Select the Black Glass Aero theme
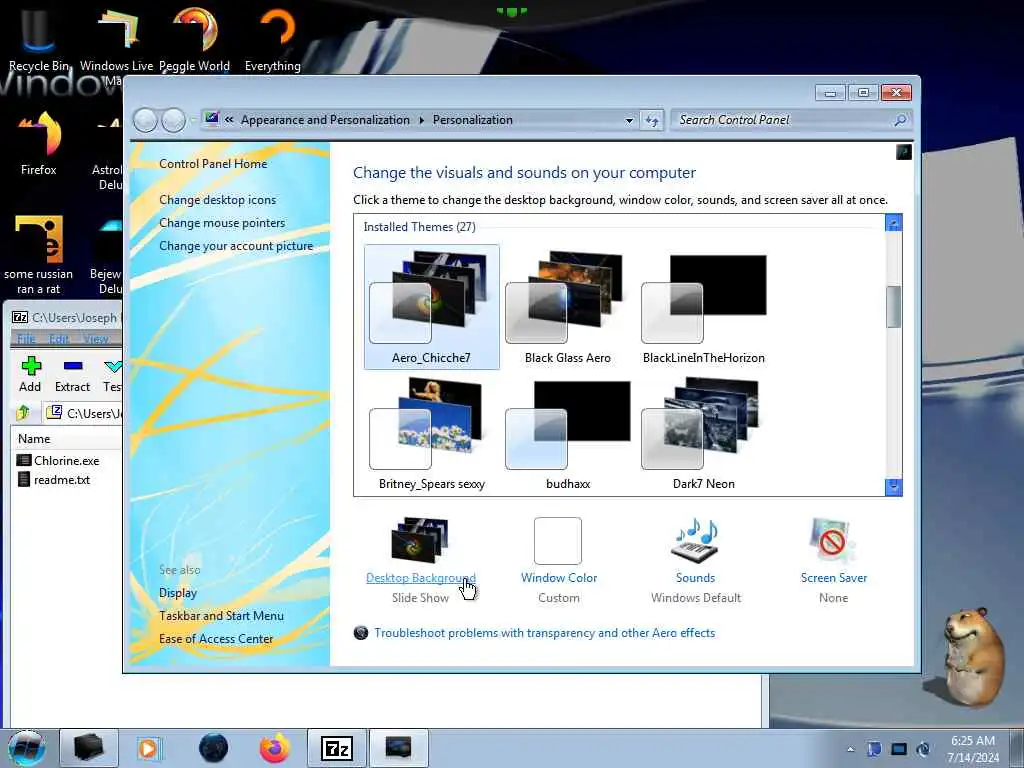The width and height of the screenshot is (1024, 768). point(568,307)
